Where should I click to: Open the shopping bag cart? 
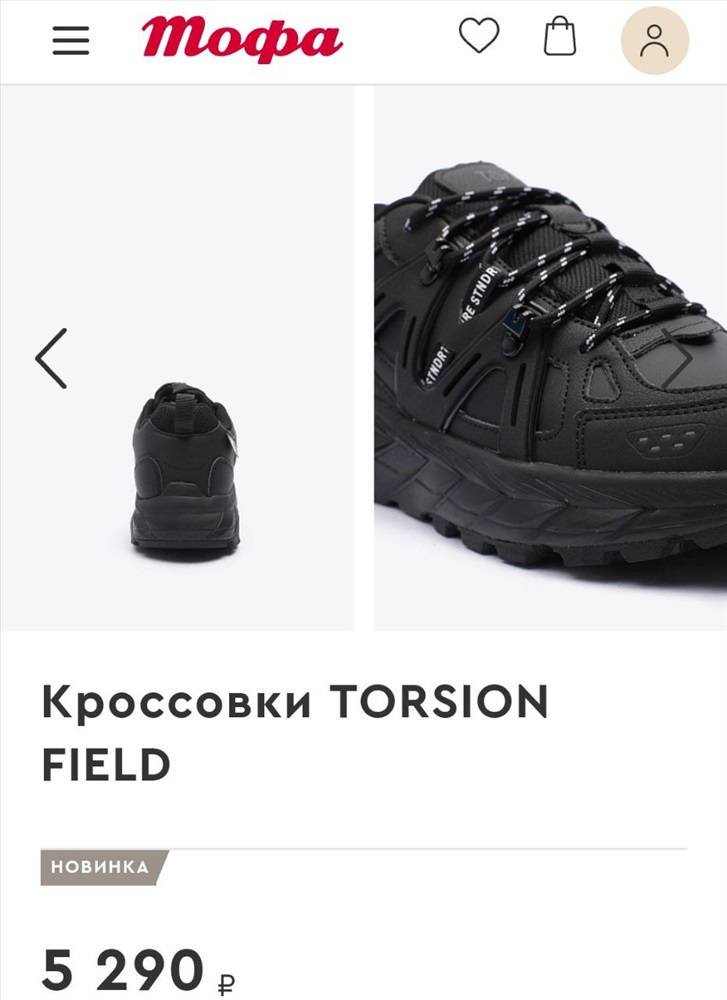(560, 36)
